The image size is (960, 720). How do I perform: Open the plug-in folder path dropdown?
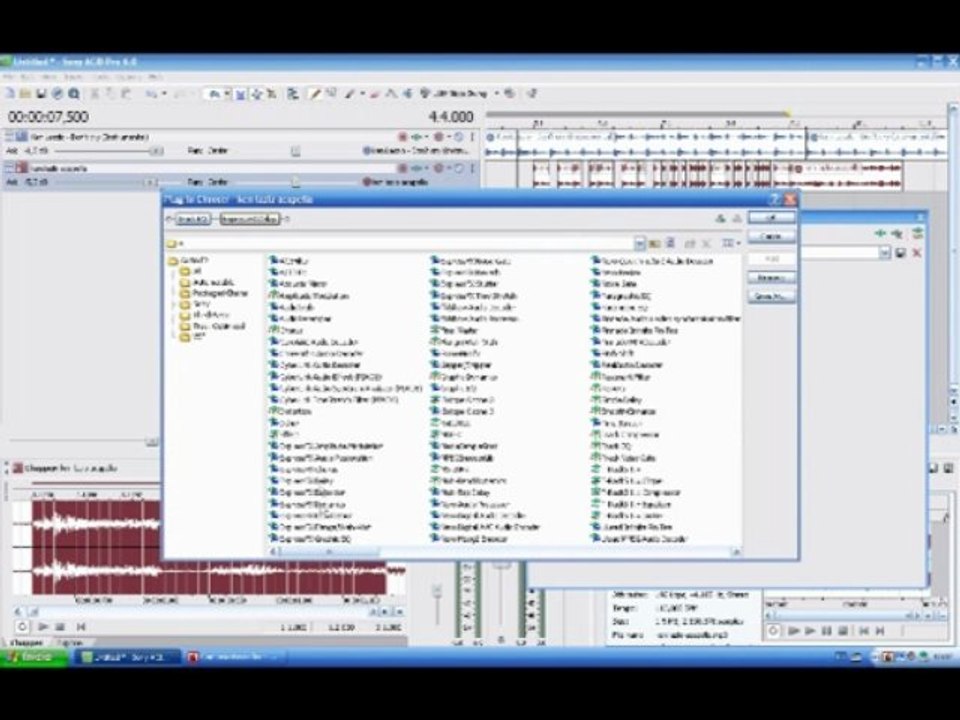[639, 244]
